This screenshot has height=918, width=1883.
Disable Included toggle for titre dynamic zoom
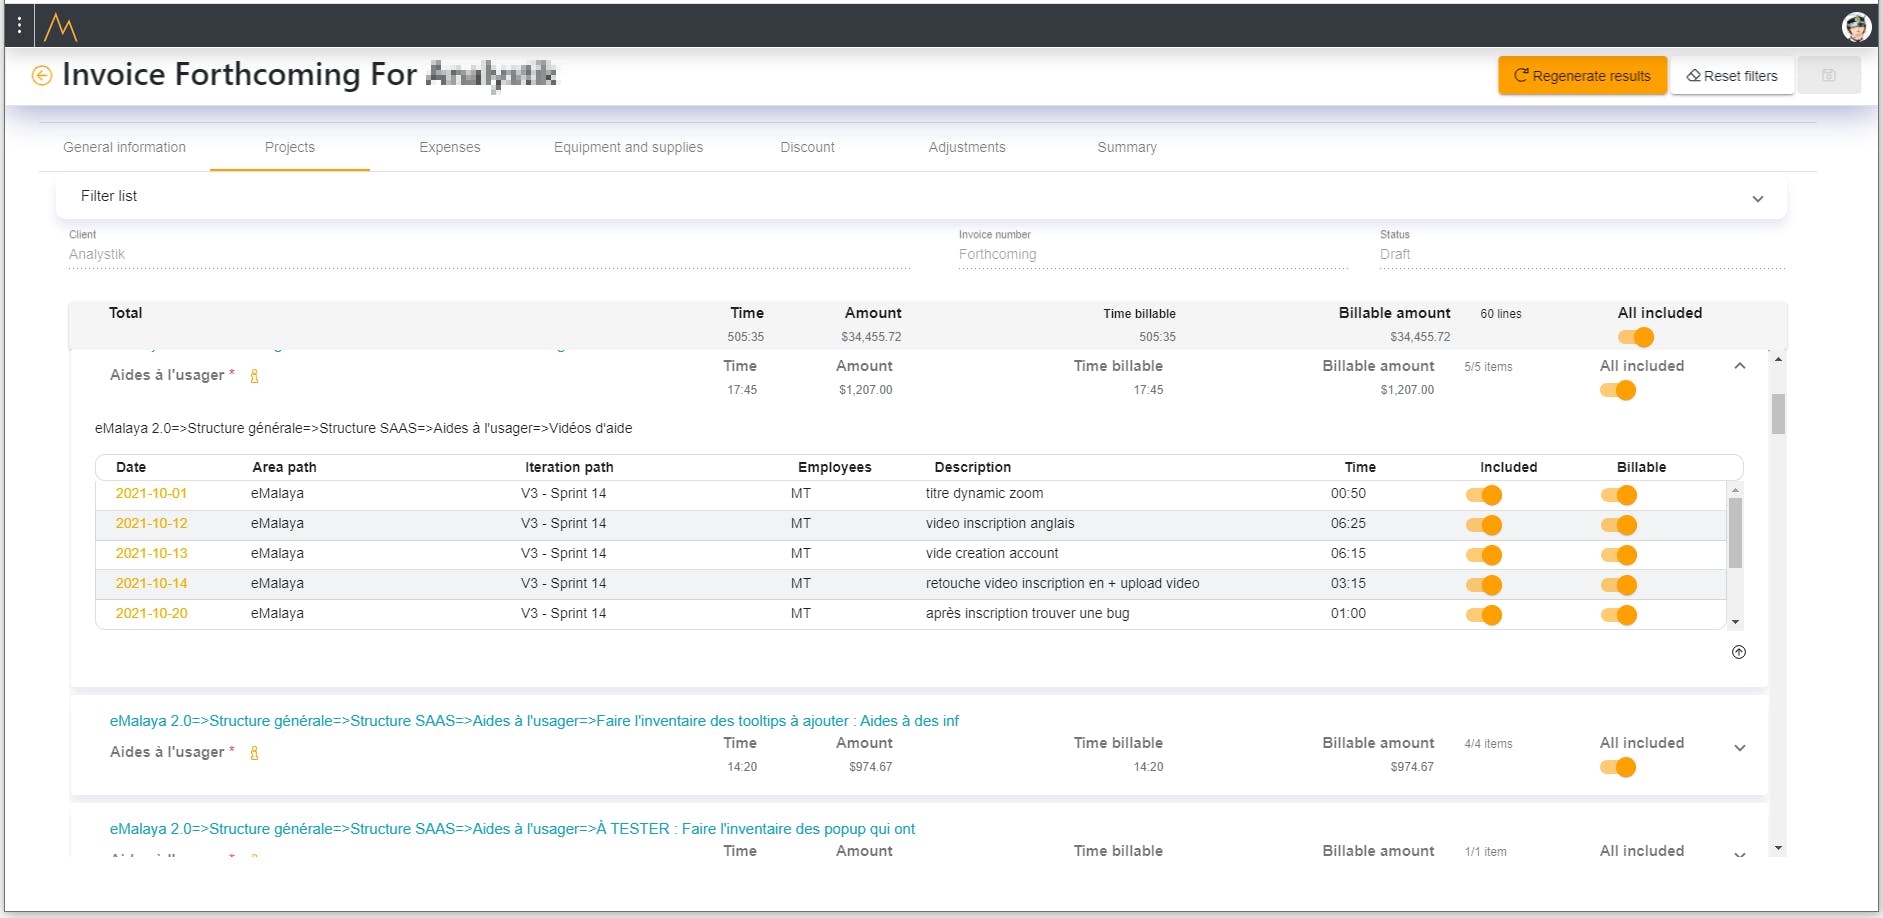[1483, 495]
